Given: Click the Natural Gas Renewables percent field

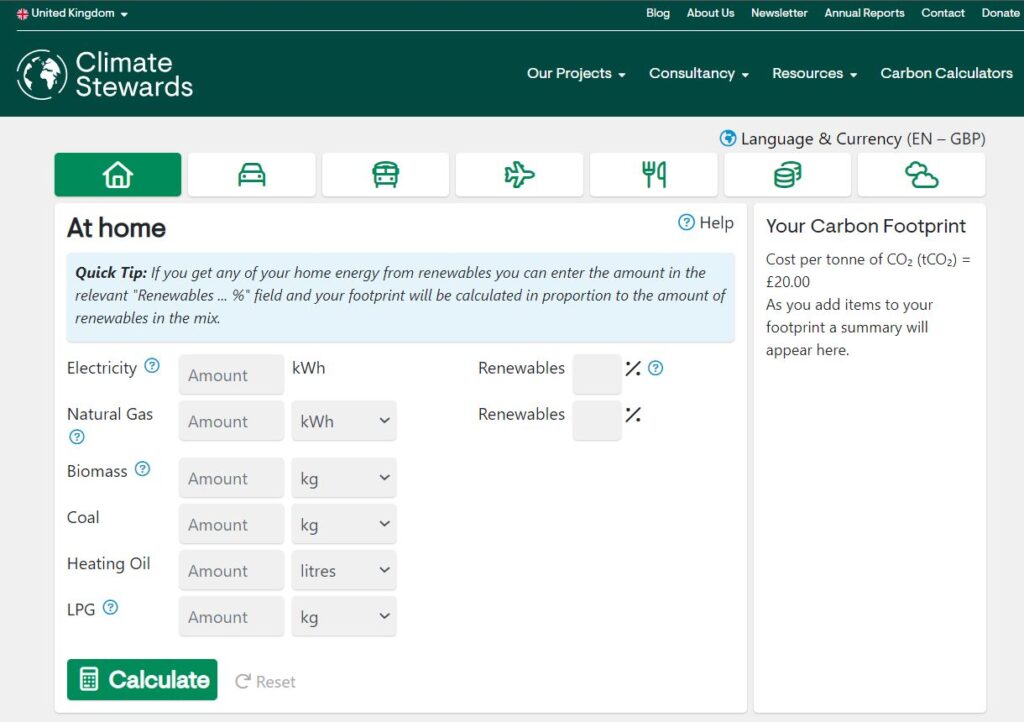Looking at the screenshot, I should click(597, 421).
